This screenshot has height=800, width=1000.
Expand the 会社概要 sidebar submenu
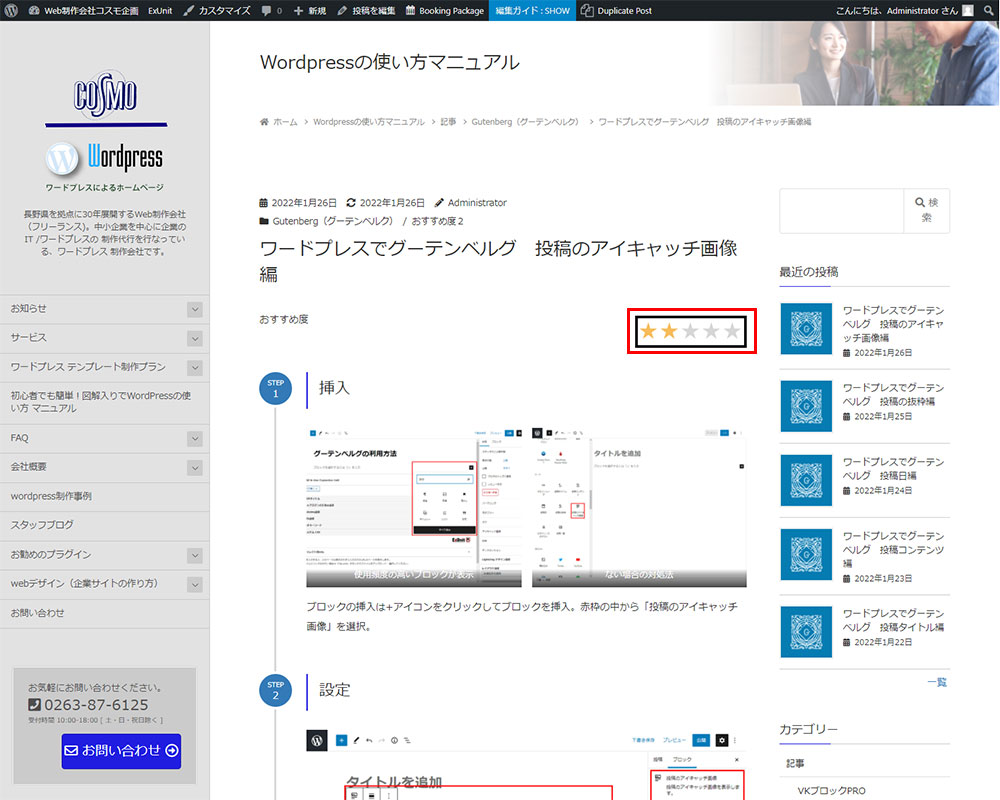pyautogui.click(x=194, y=467)
